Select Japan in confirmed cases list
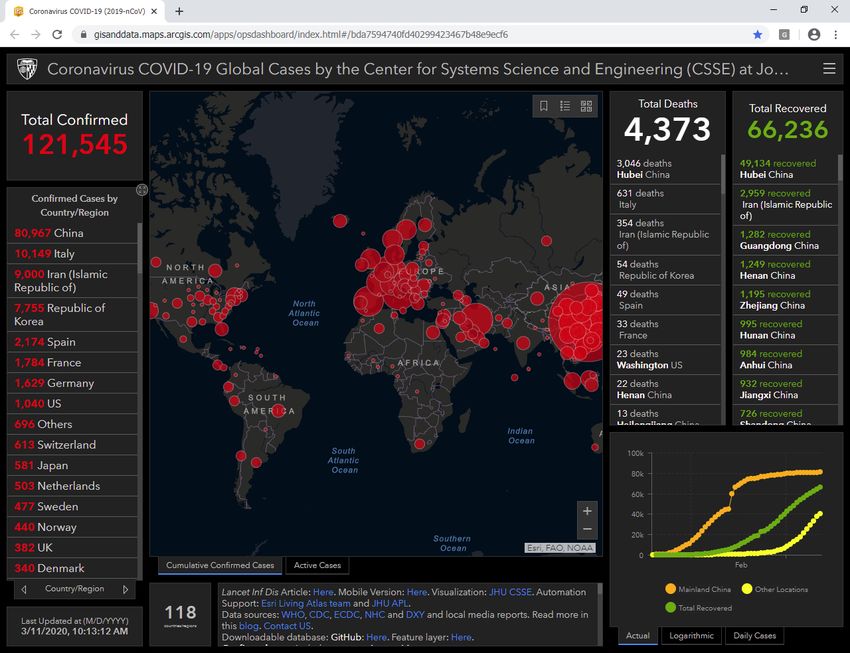This screenshot has width=850, height=653. [x=72, y=465]
